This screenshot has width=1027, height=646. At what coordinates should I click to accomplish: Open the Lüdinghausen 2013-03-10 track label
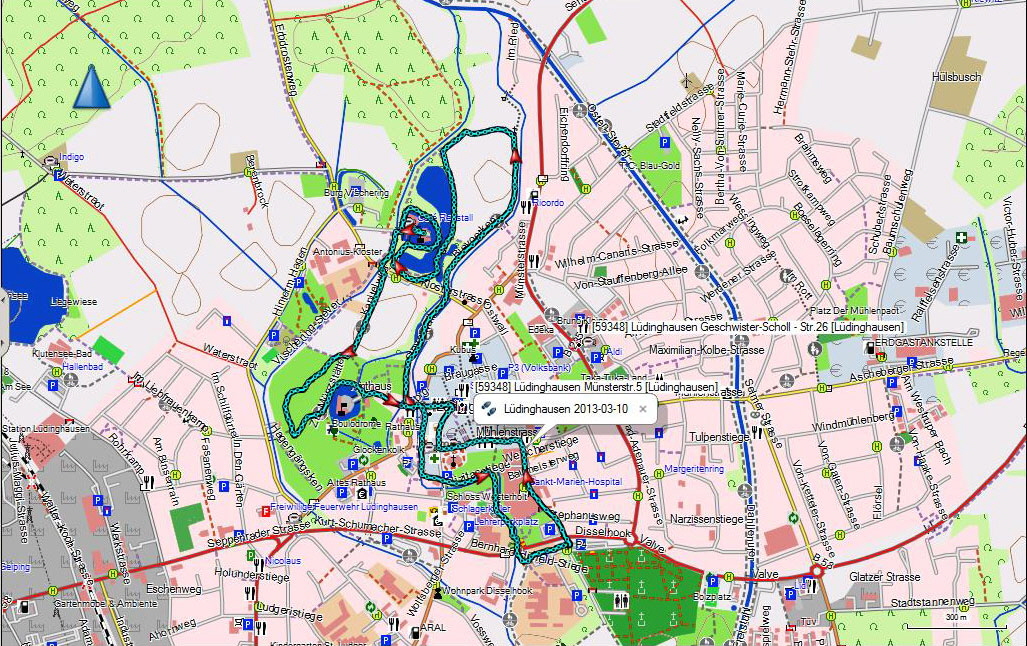[x=565, y=409]
